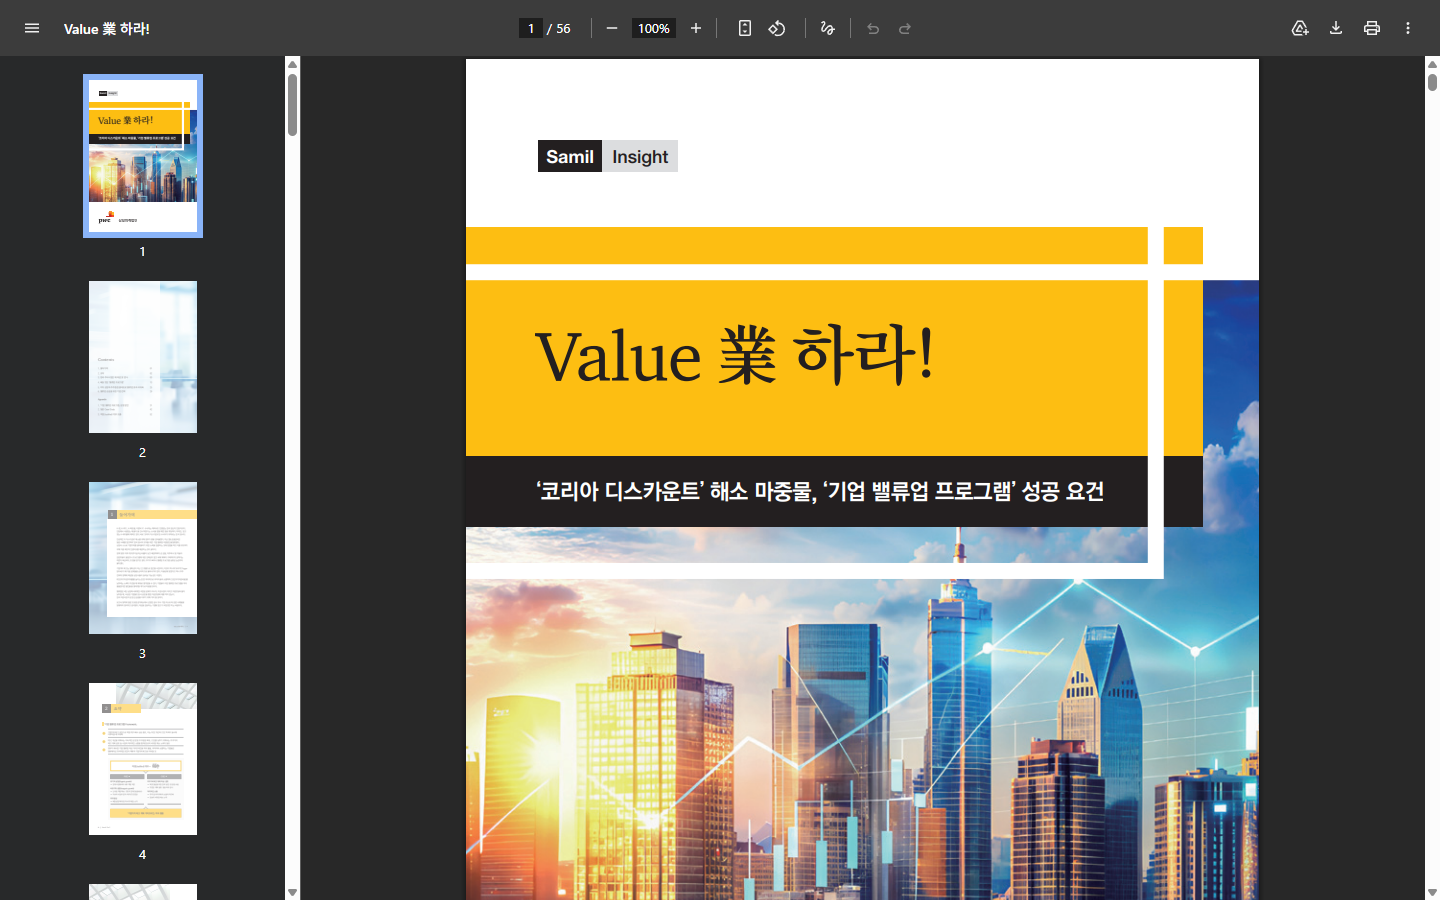Click the 'Samil' label on the page
1440x900 pixels.
click(570, 156)
